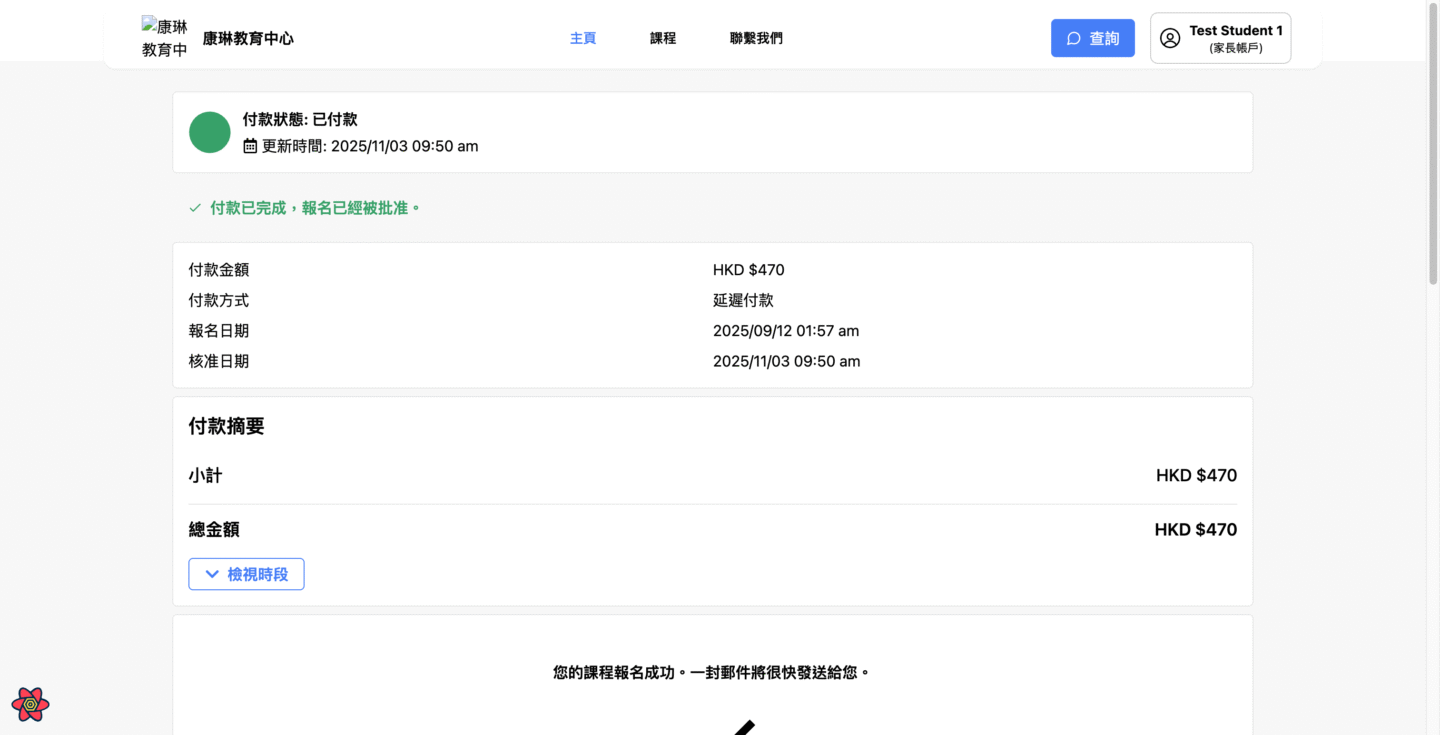Click the 總金額 HKD $470 amount
Viewport: 1440px width, 735px height.
1195,530
